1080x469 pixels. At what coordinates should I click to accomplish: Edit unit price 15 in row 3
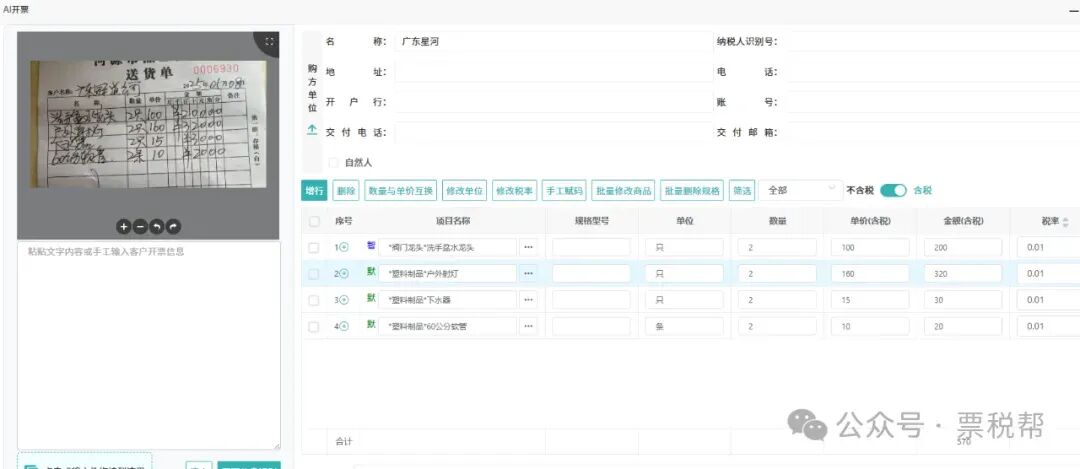click(870, 300)
